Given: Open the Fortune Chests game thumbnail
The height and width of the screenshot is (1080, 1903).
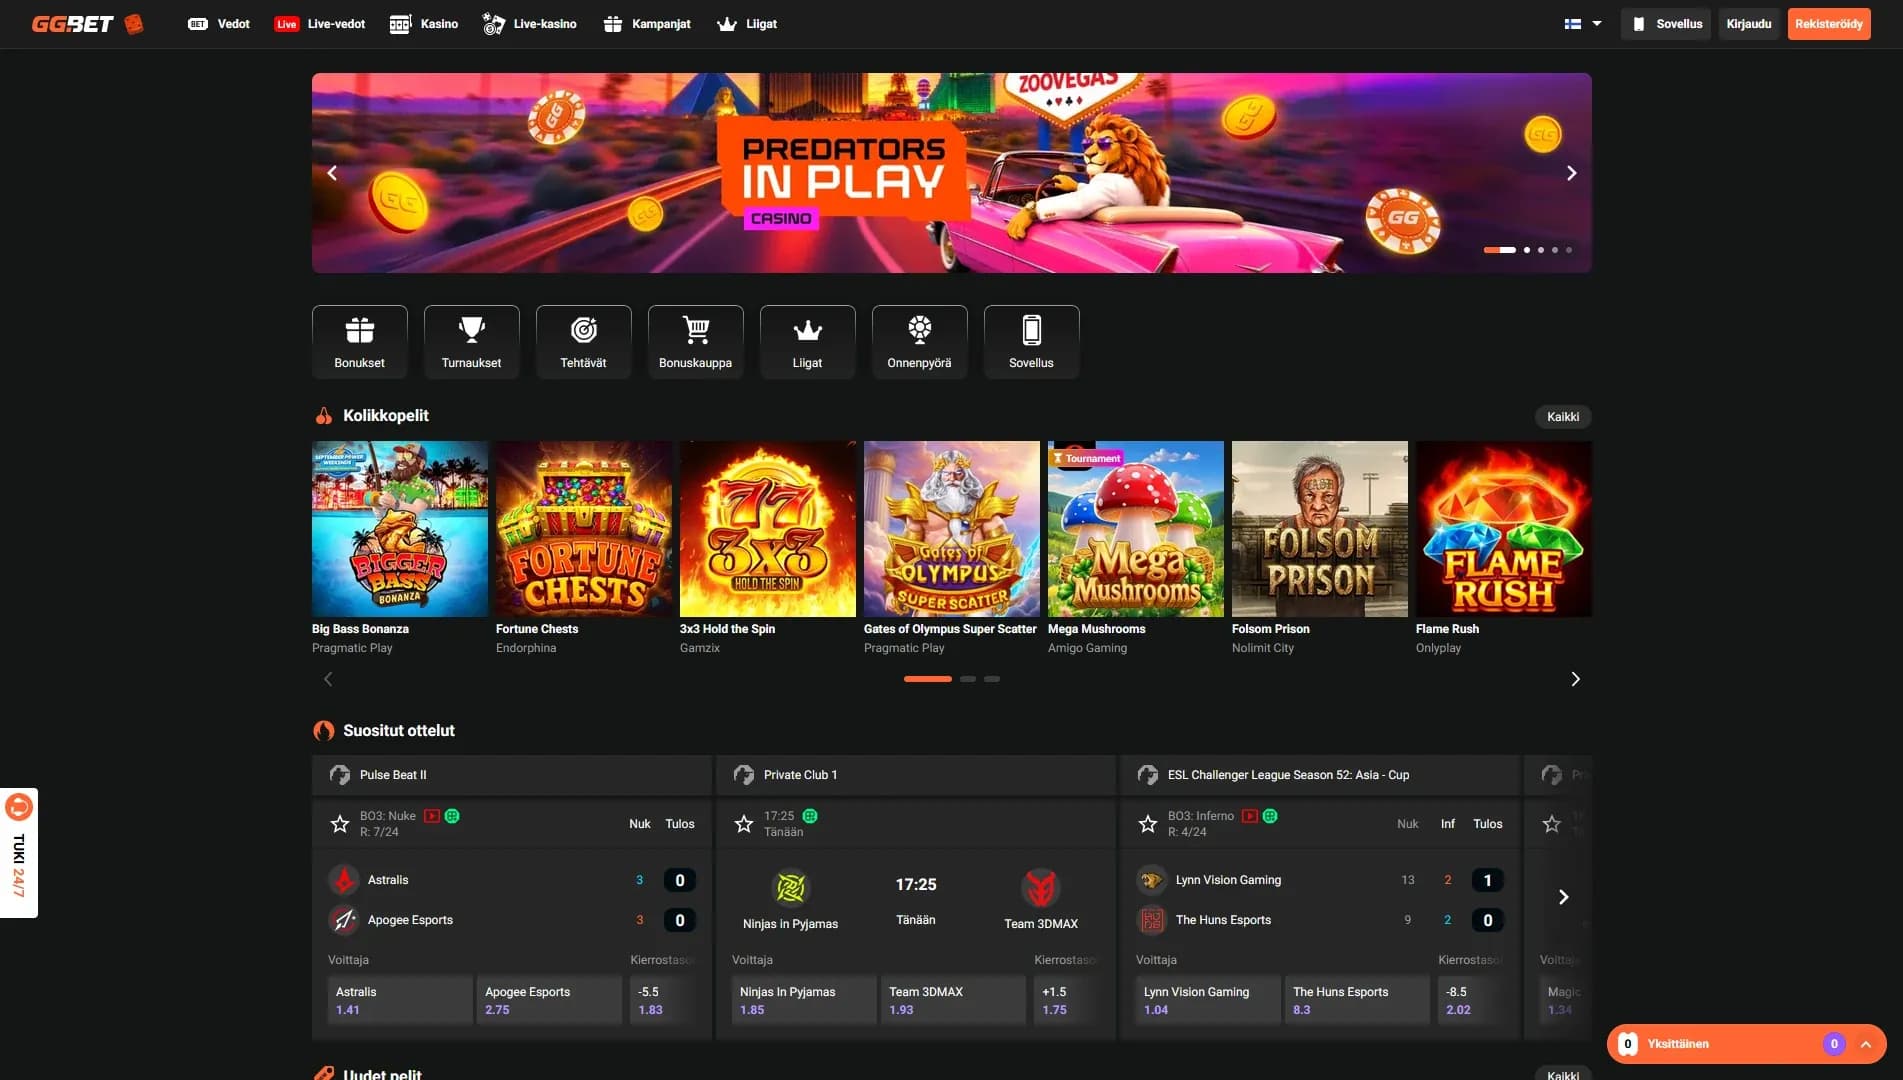Looking at the screenshot, I should (584, 529).
